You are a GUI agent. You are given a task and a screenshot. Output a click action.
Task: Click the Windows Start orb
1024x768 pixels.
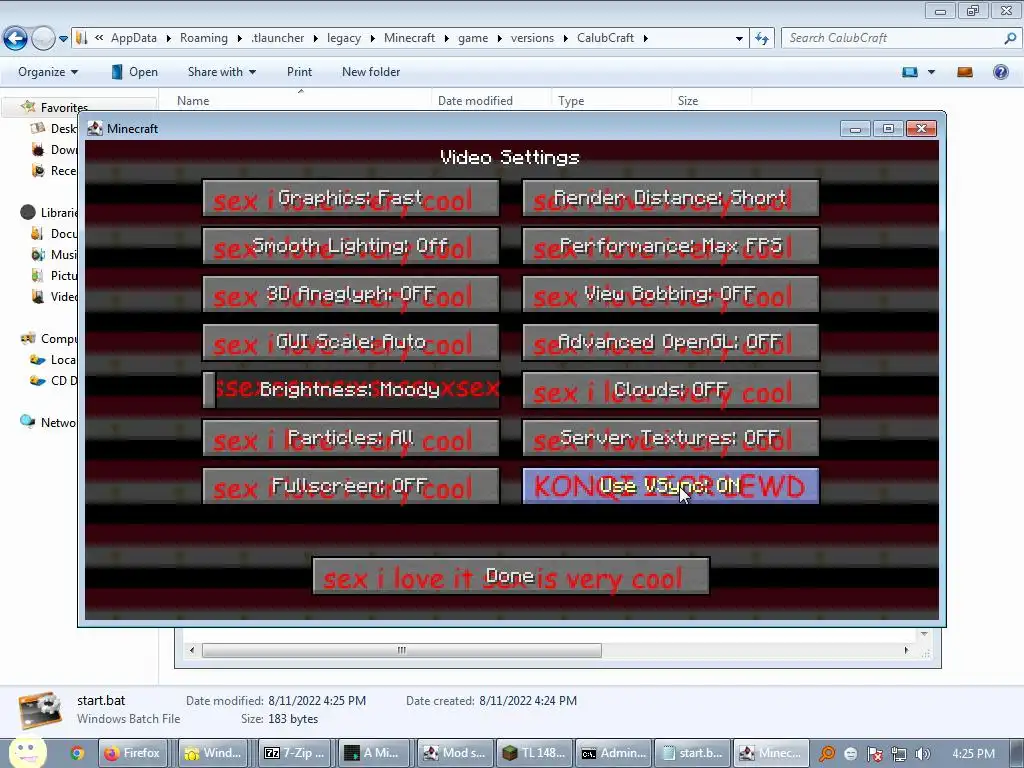click(x=27, y=753)
